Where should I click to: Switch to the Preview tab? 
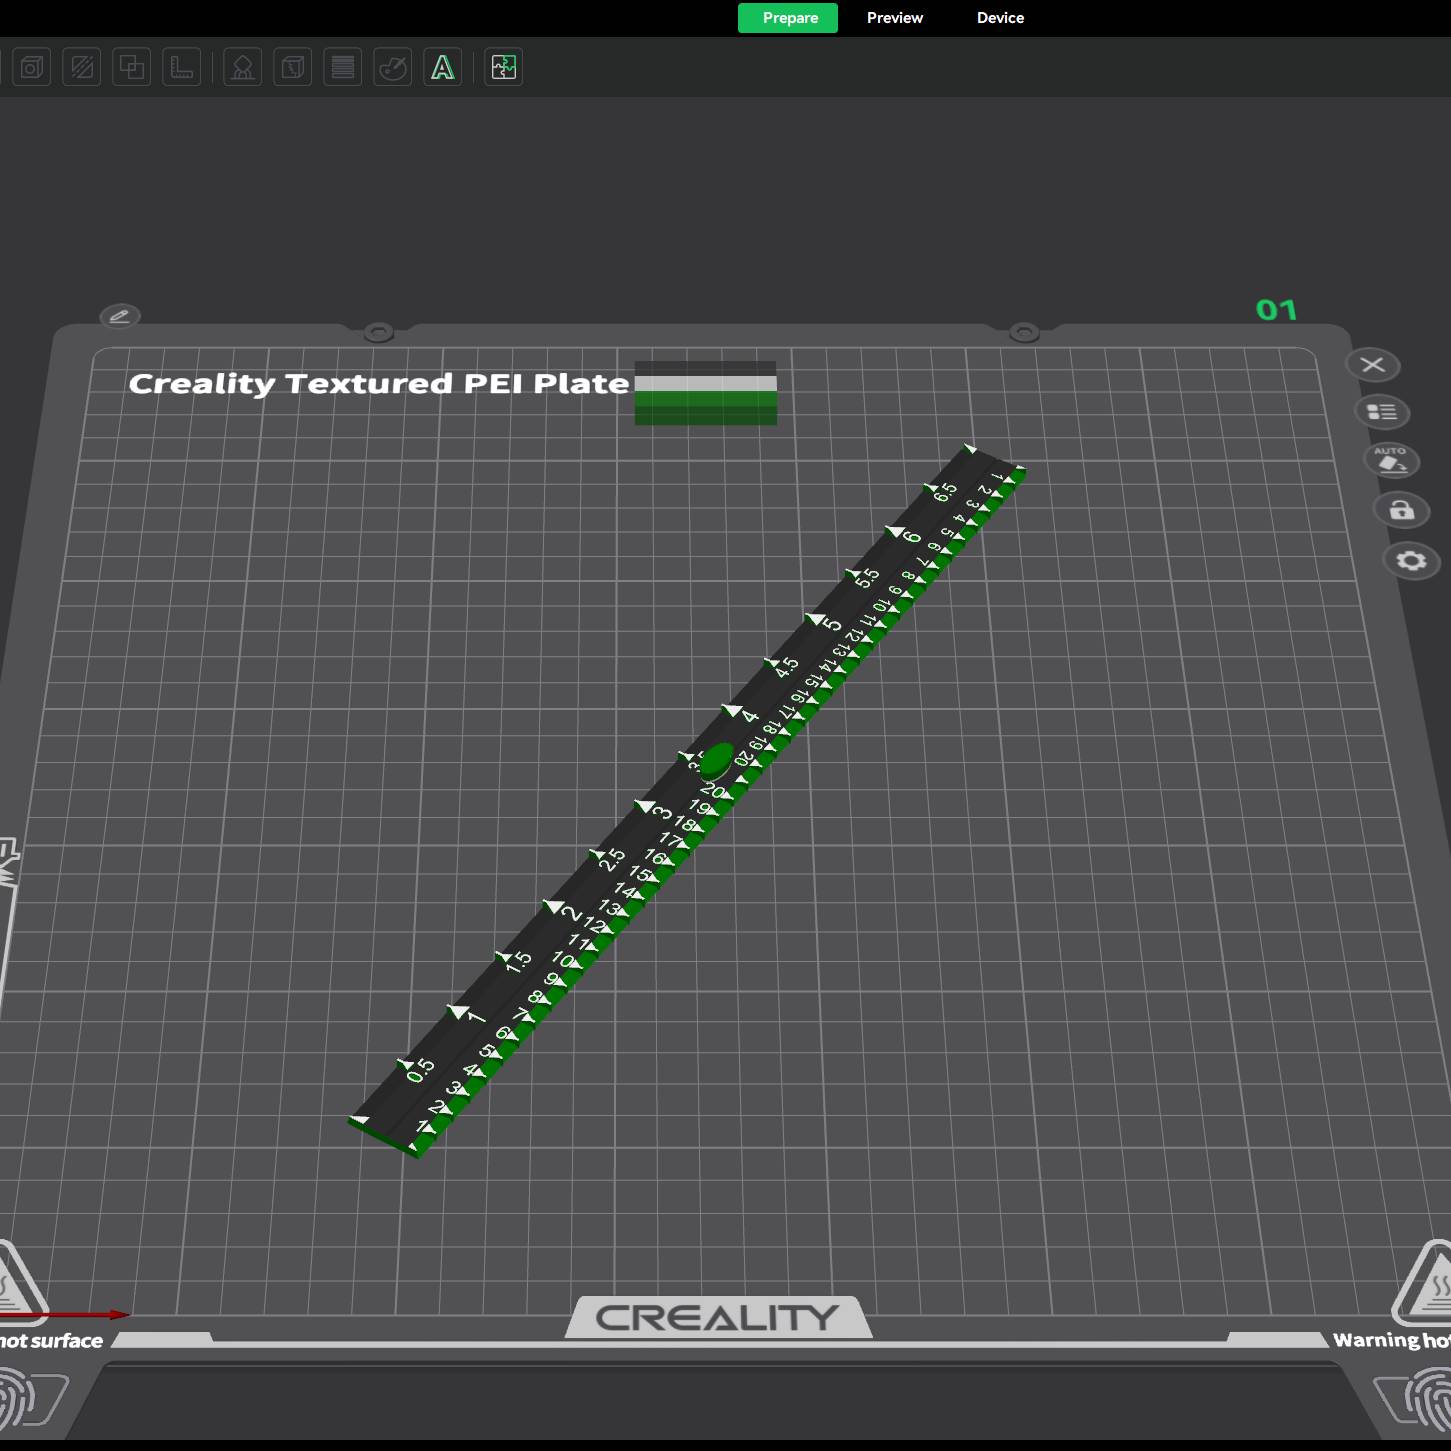894,17
